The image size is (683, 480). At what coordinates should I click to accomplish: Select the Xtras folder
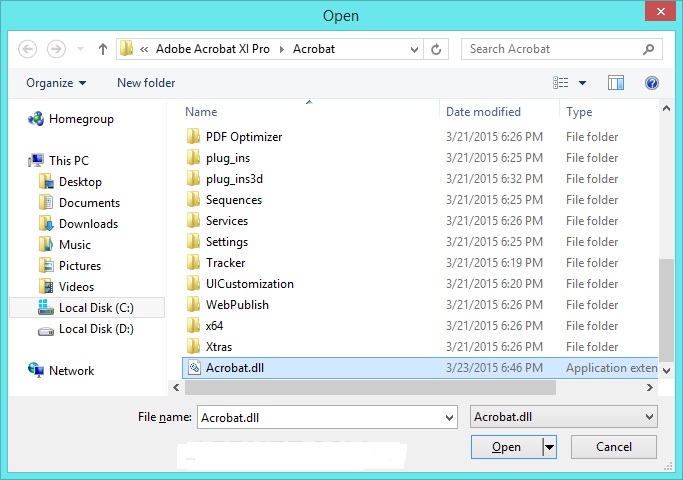click(420, 347)
